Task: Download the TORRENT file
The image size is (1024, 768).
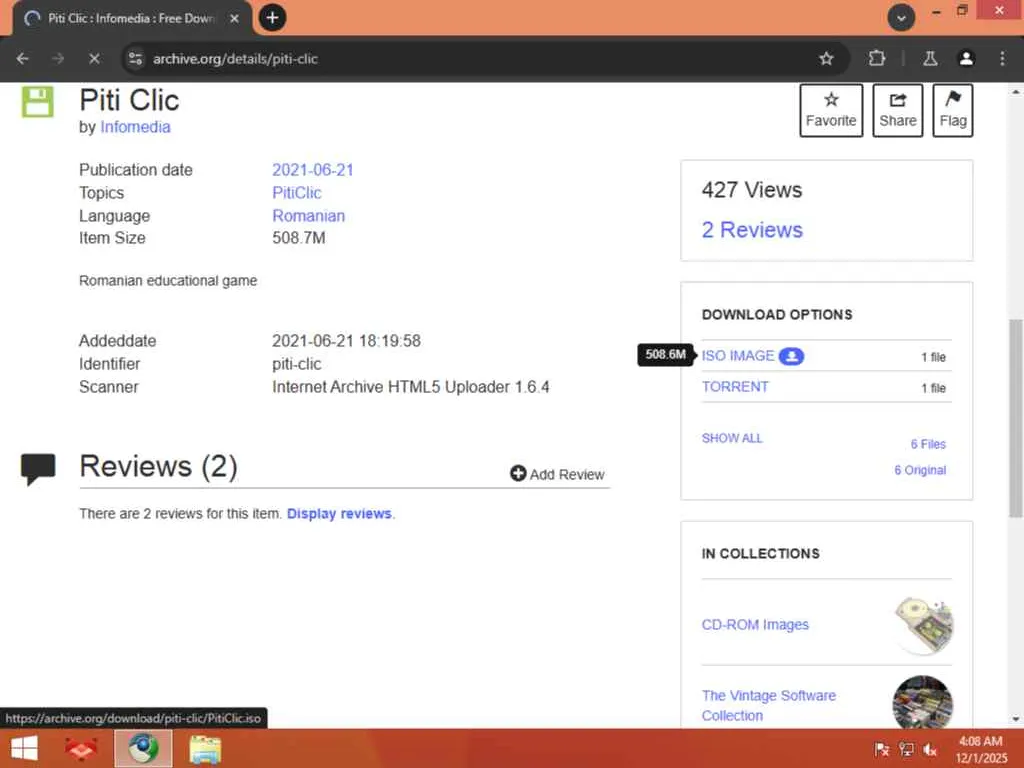Action: [735, 387]
